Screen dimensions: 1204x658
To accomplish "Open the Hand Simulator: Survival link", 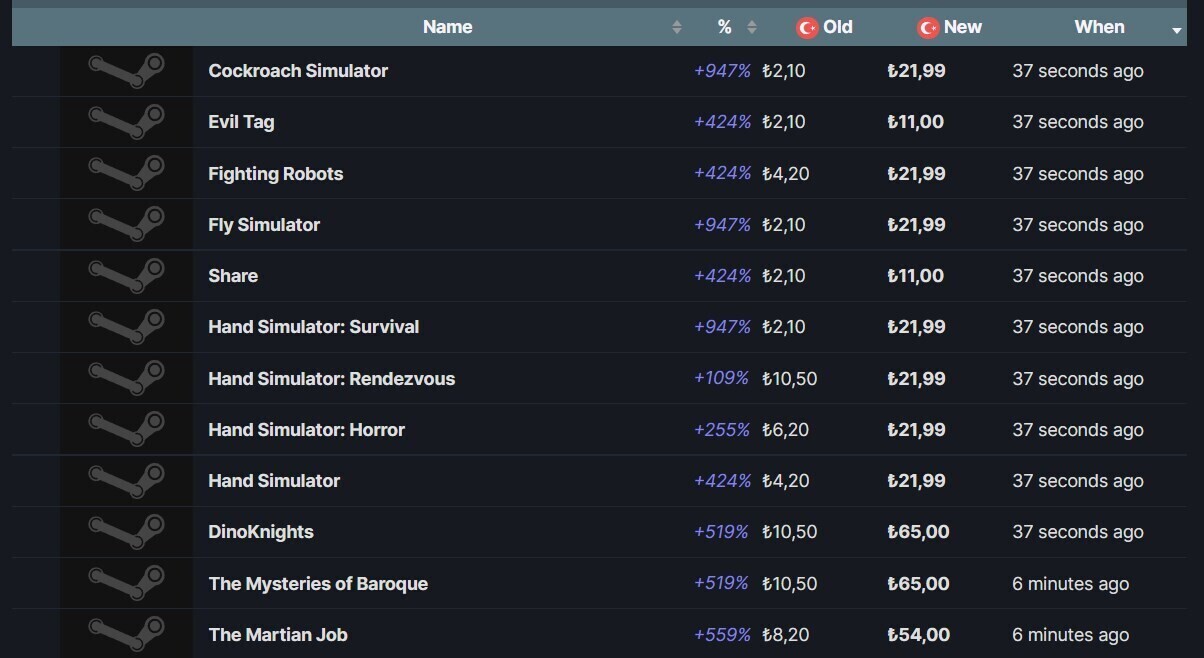I will 313,327.
